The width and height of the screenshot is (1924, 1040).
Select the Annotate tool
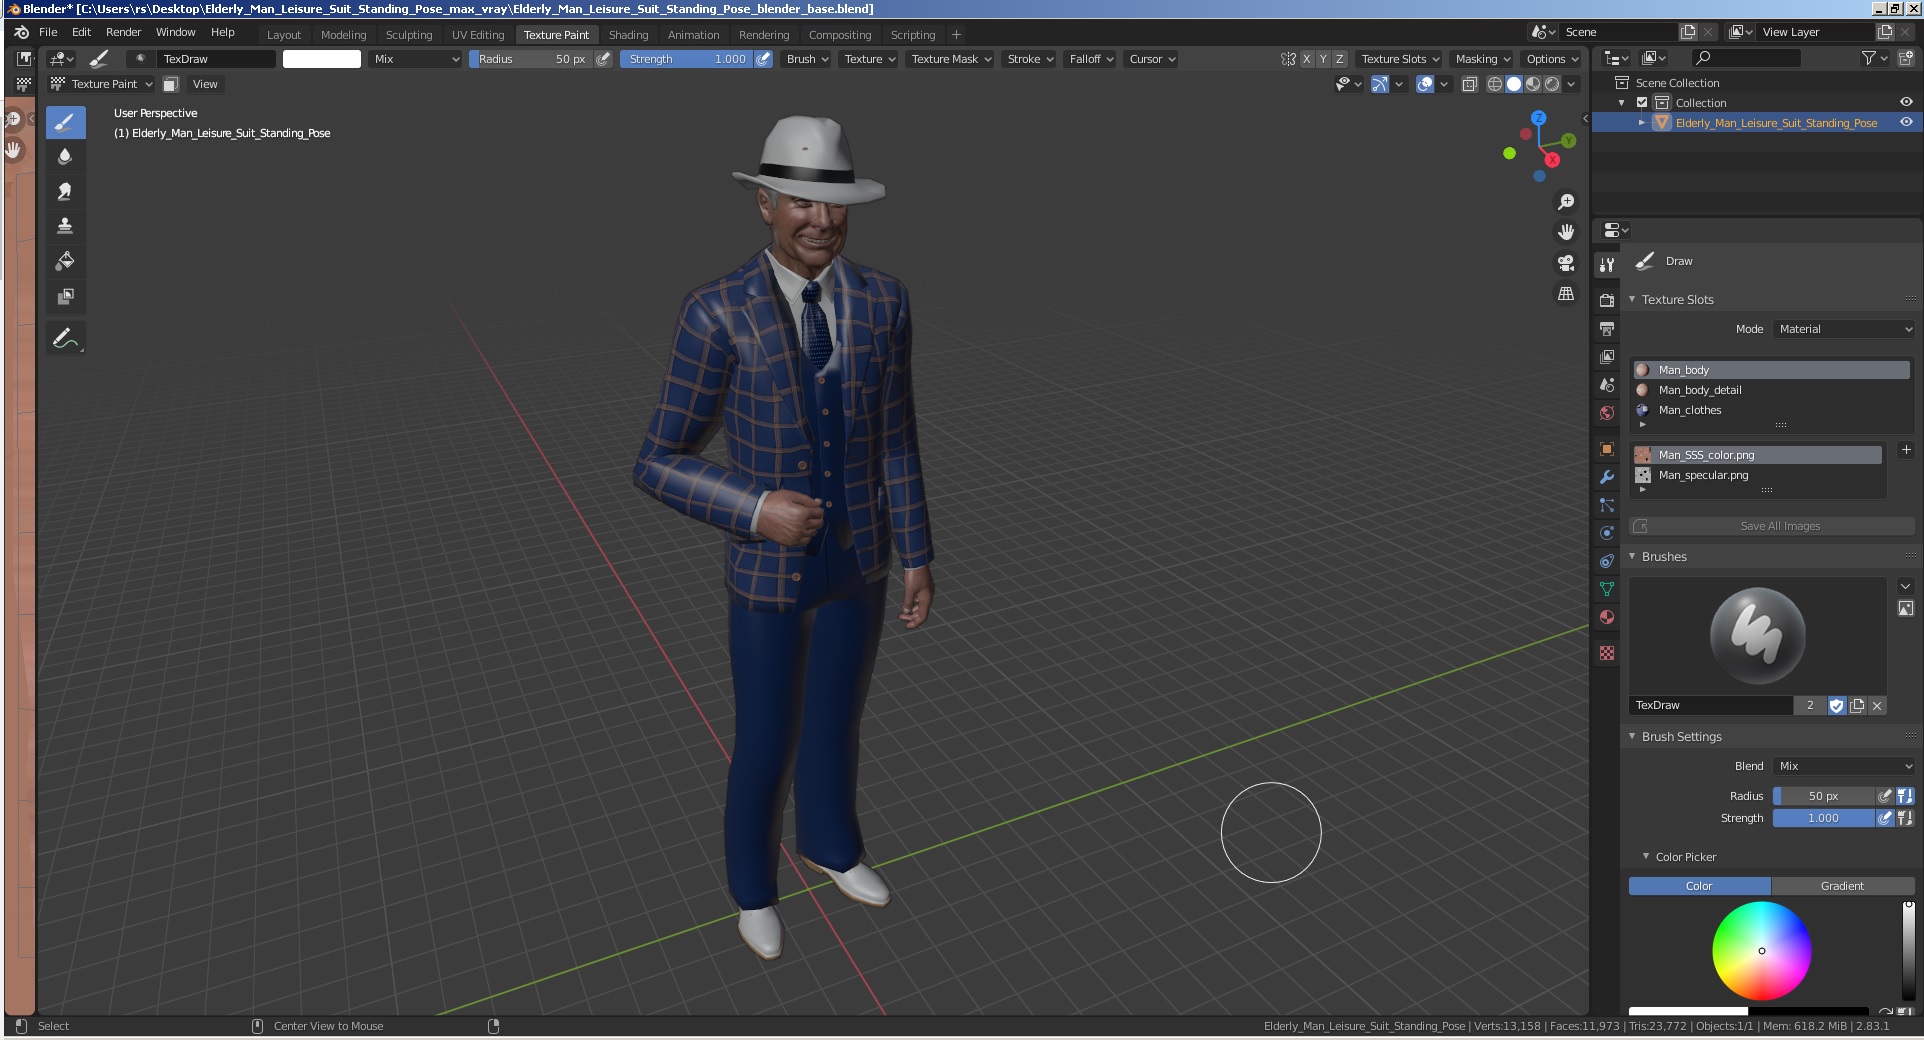(65, 338)
